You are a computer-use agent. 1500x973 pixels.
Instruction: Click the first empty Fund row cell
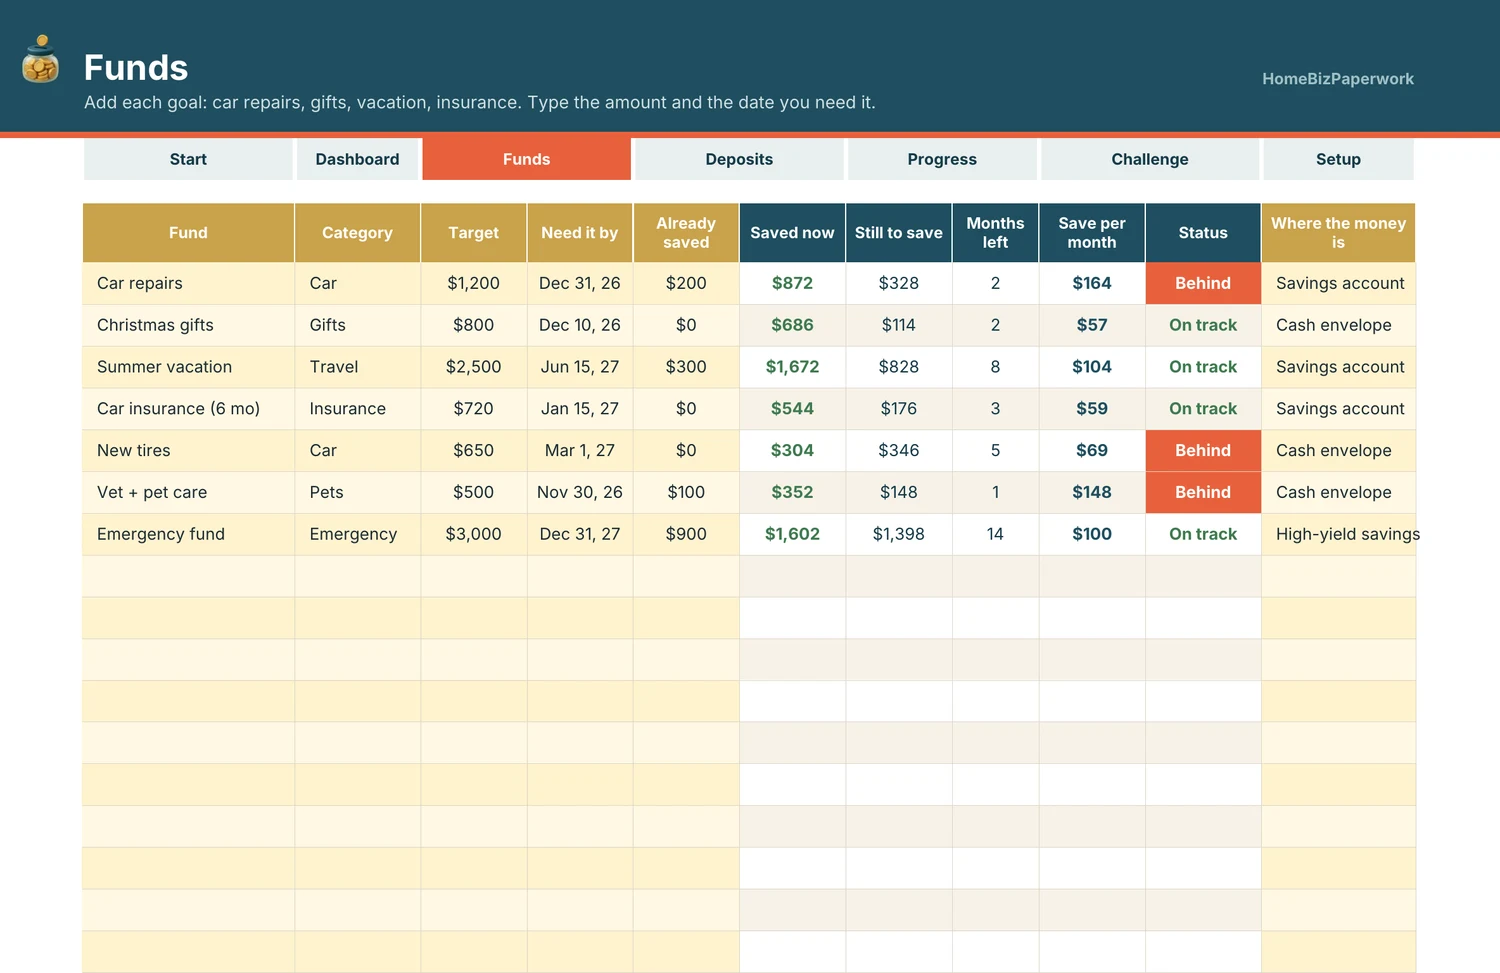coord(188,576)
